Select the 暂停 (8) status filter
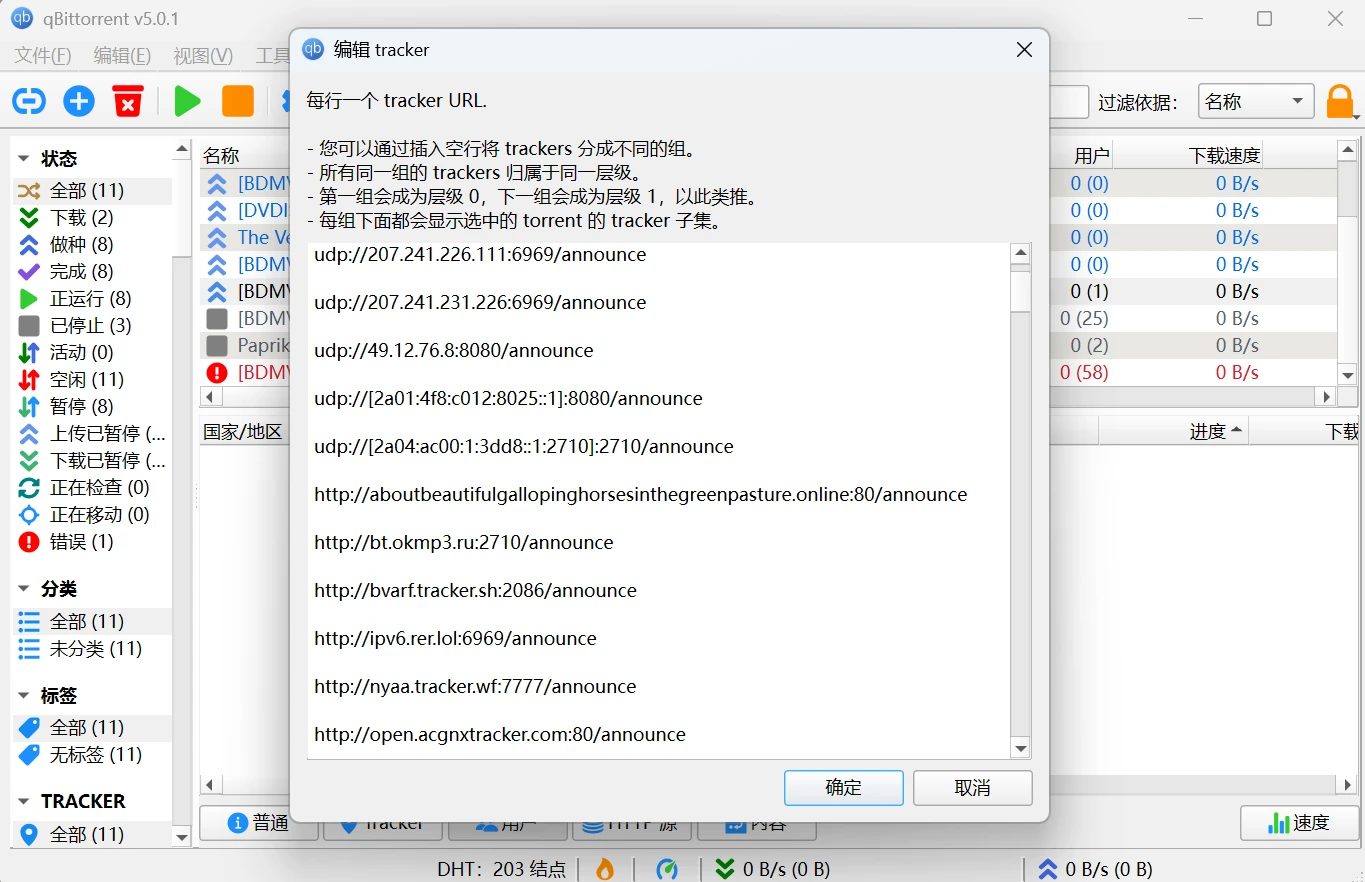The image size is (1365, 882). (81, 406)
